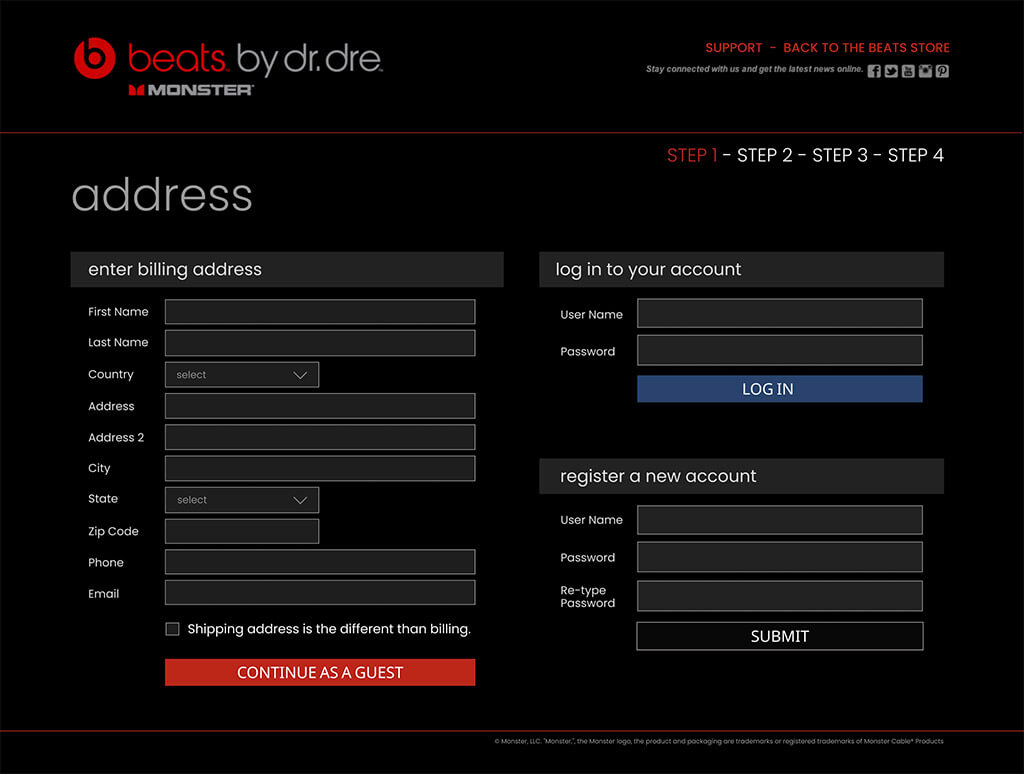Expand the State select dropdown

tap(242, 500)
